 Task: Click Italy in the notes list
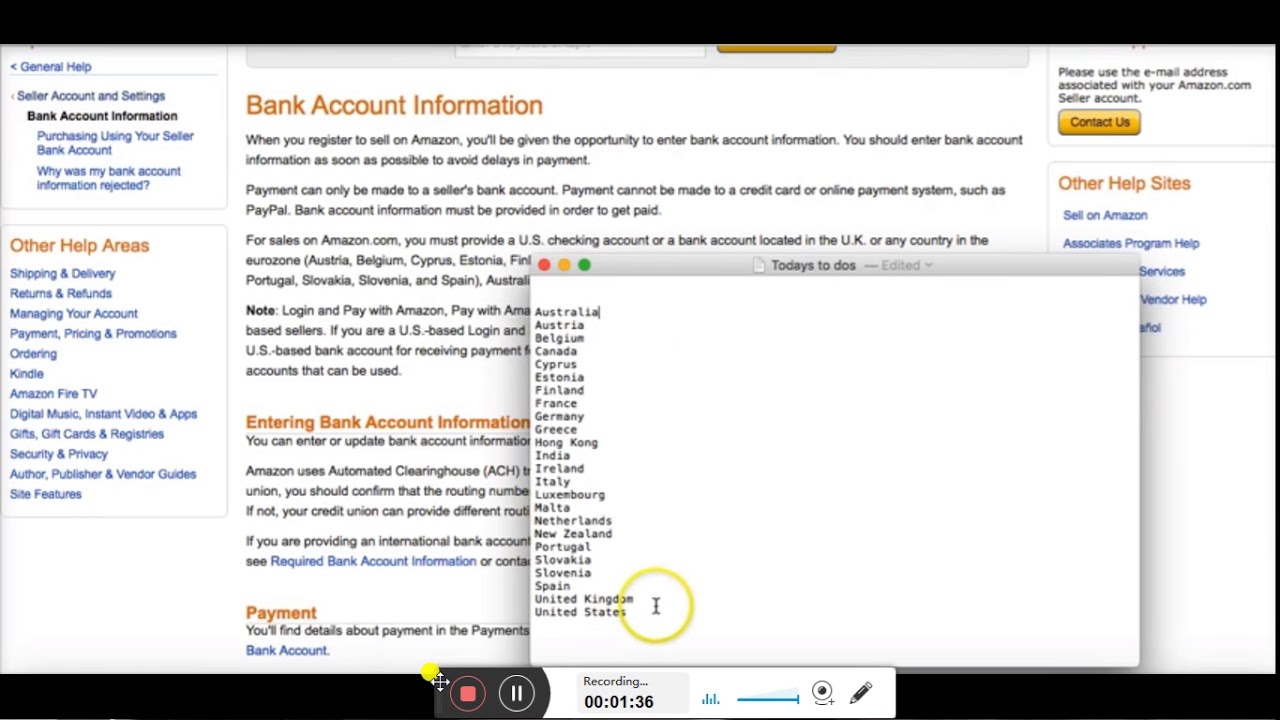[x=552, y=481]
